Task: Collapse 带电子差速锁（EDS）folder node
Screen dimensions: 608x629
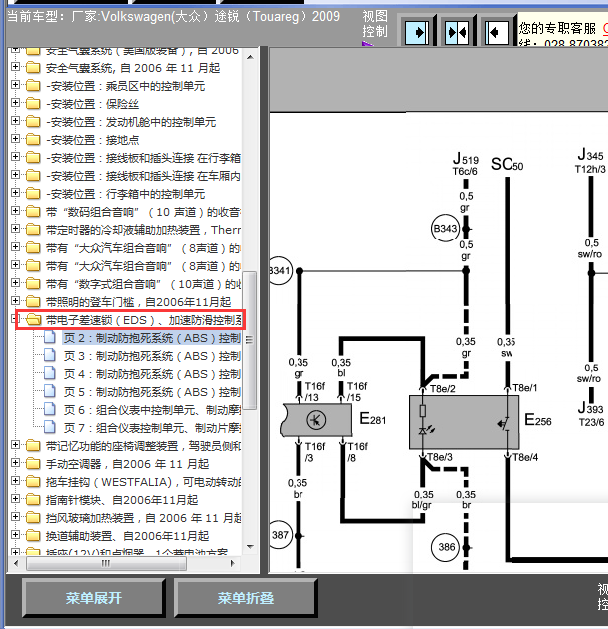Action: tap(15, 319)
